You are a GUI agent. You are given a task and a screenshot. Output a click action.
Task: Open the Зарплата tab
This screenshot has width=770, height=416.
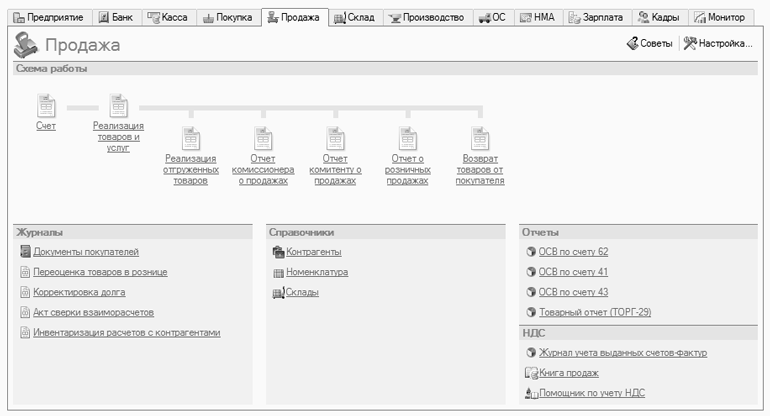point(596,17)
